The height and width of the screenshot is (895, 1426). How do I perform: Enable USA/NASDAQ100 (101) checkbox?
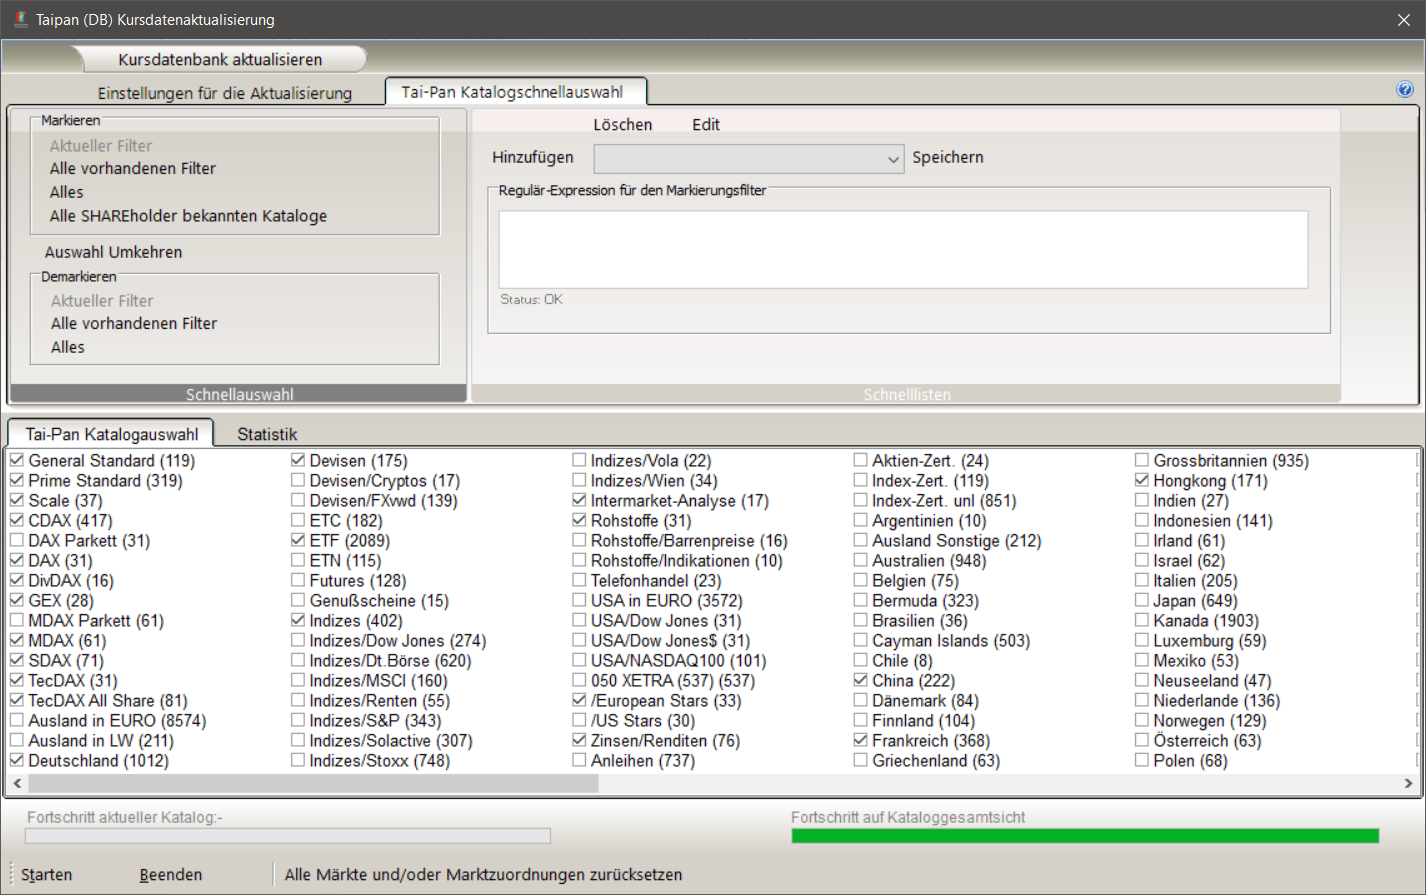tap(579, 661)
